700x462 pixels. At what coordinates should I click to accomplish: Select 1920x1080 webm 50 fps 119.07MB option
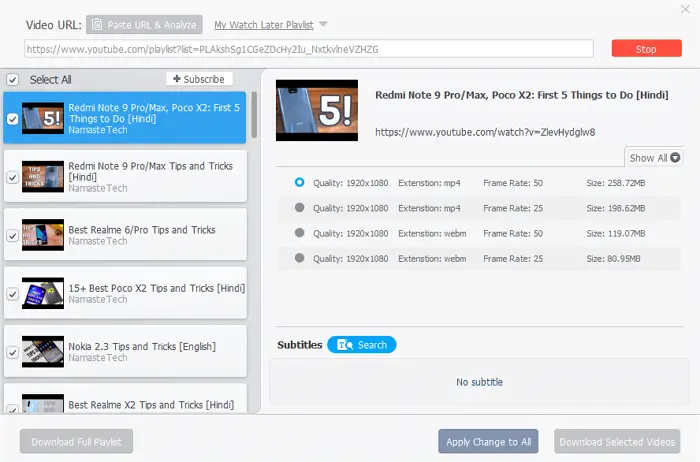click(x=300, y=233)
